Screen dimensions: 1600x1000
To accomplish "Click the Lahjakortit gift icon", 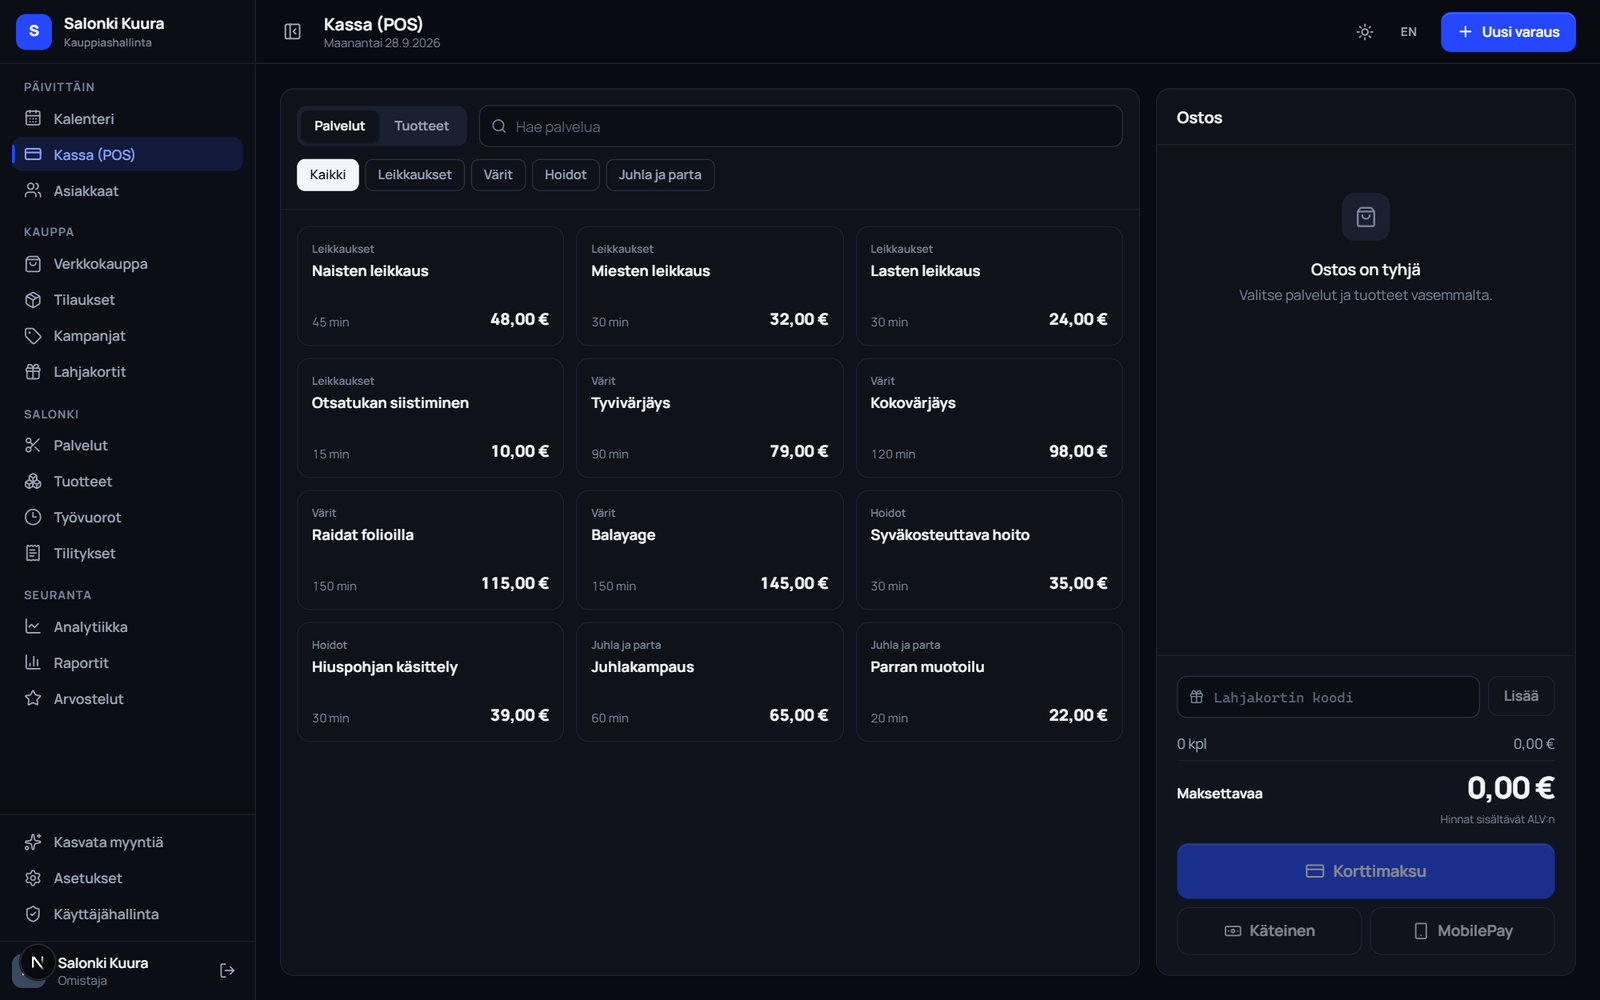I will [x=33, y=372].
